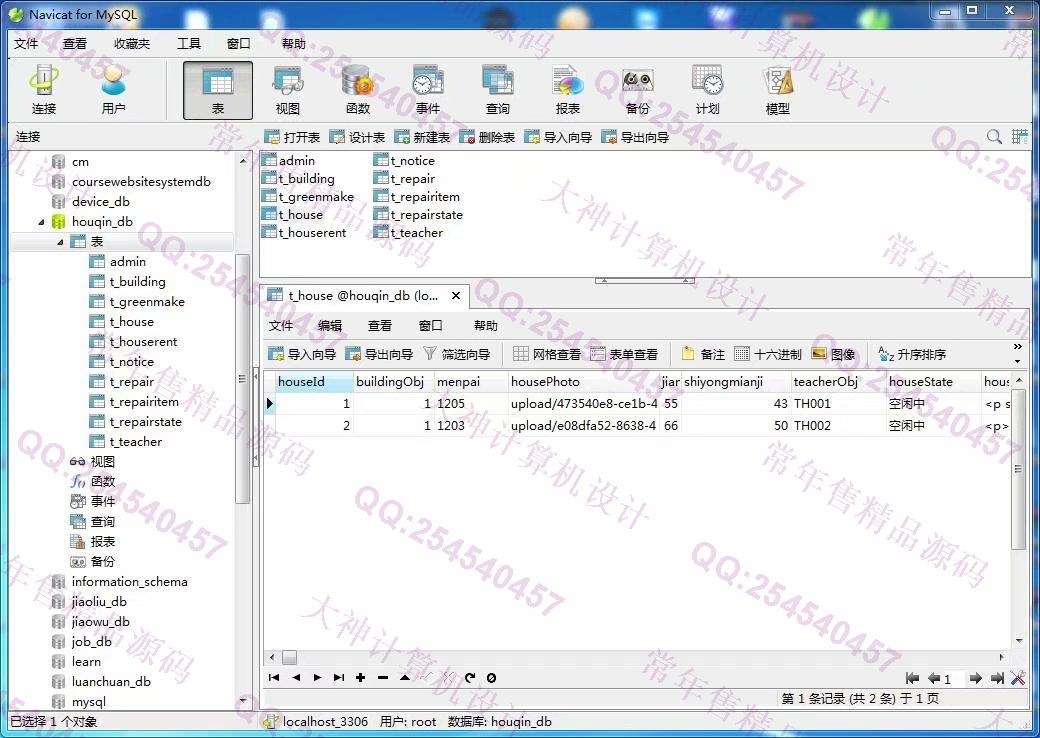This screenshot has height=738, width=1040.
Task: Click the 函数 (Function) toolbar icon
Action: 358,90
